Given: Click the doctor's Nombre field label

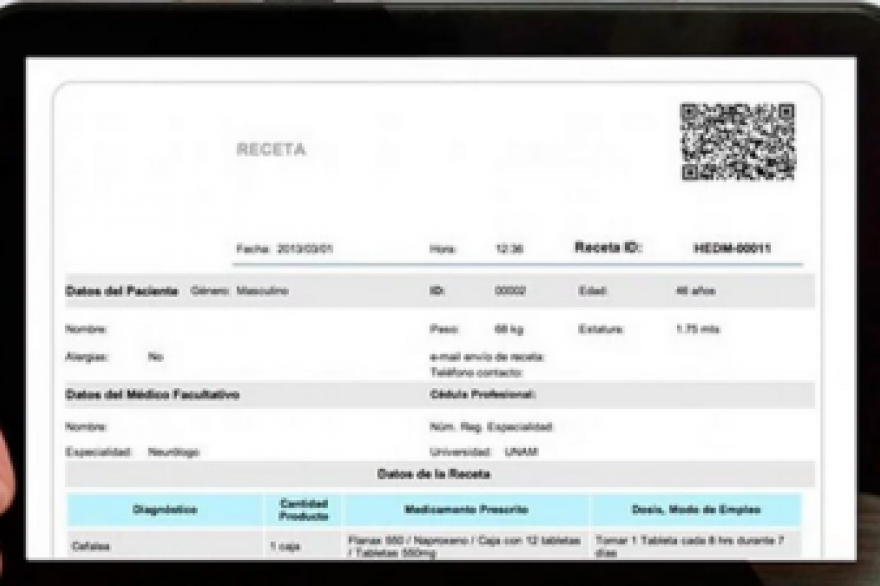Looking at the screenshot, I should click(86, 427).
